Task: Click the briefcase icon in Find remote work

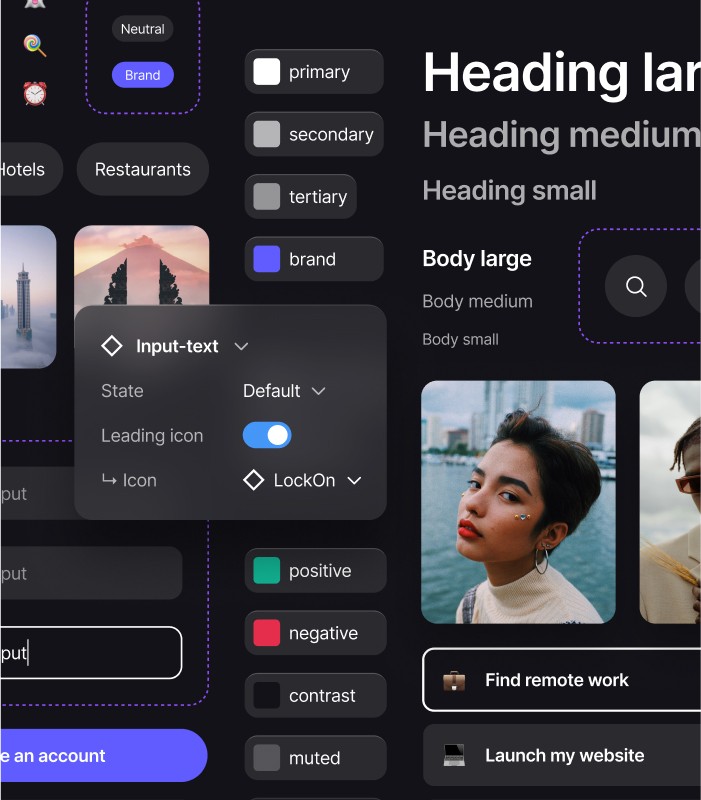Action: 454,681
